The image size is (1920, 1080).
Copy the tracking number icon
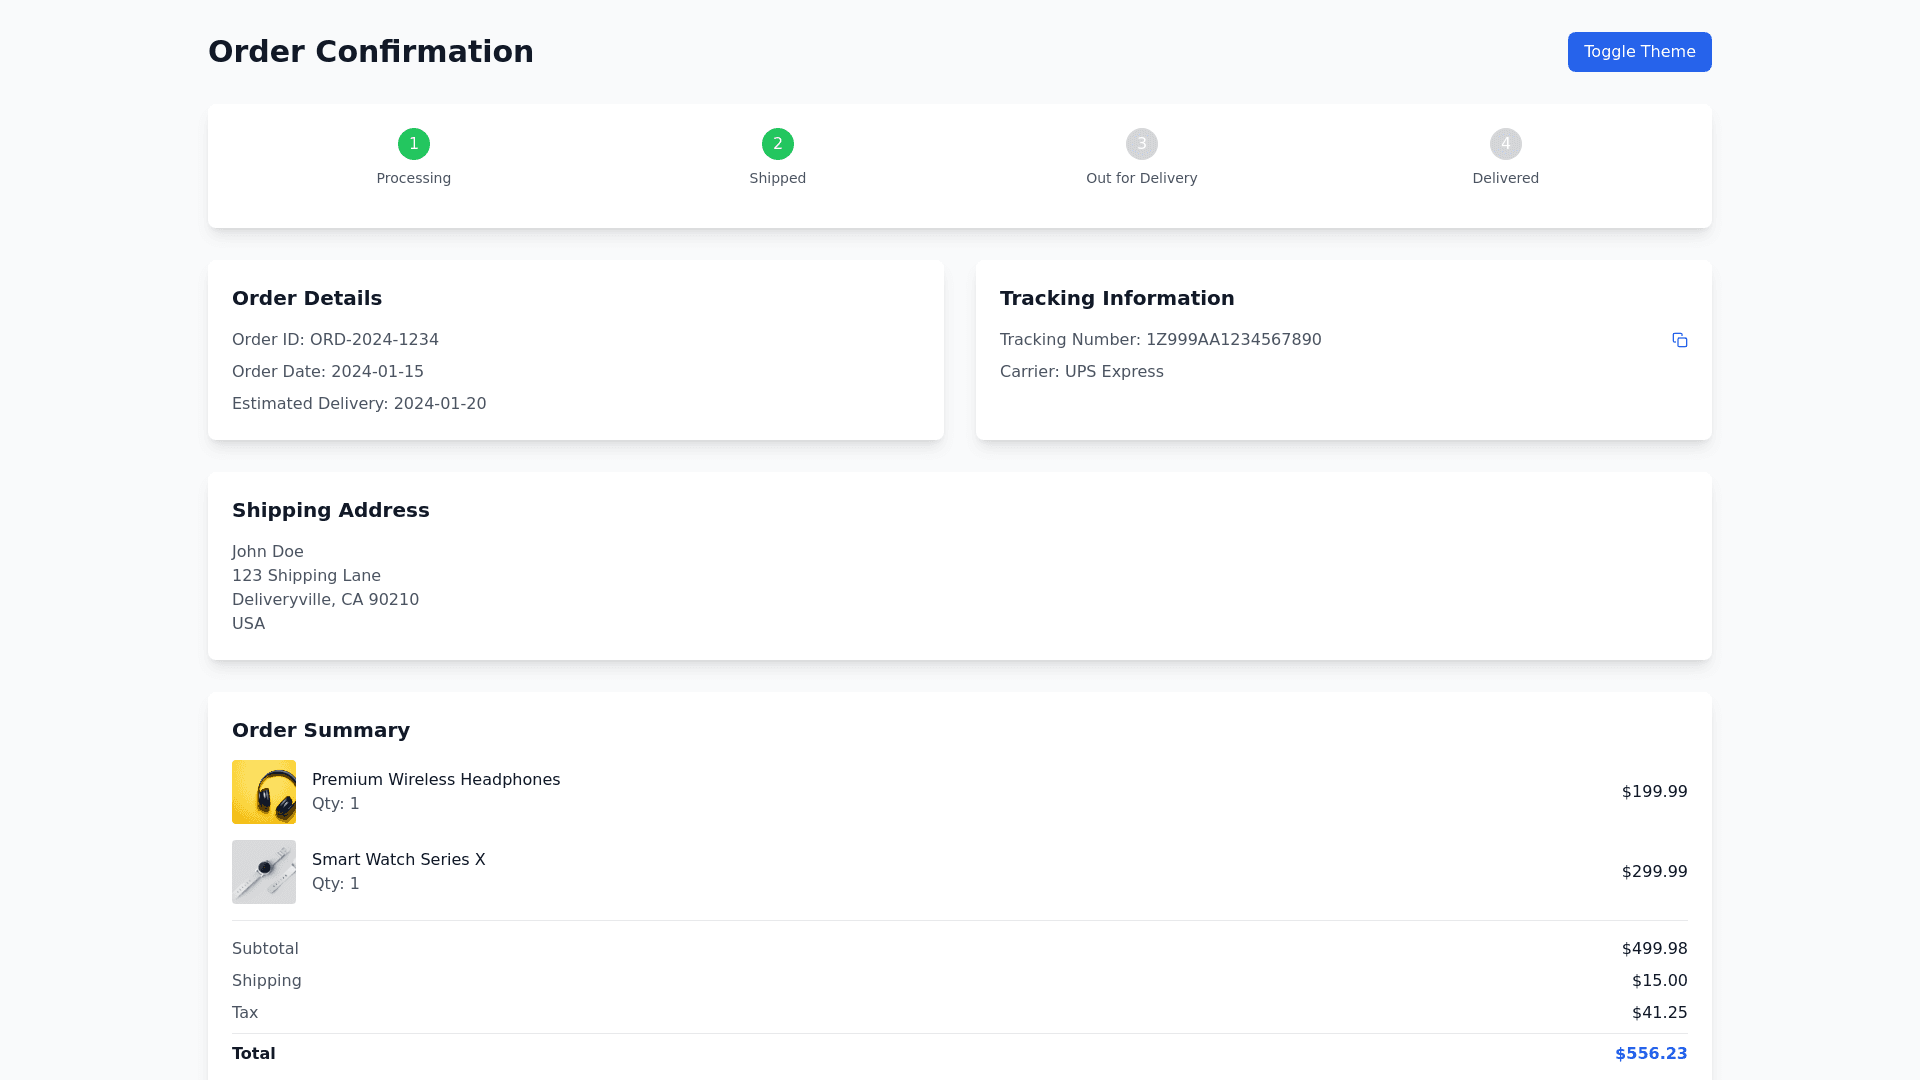(x=1679, y=340)
